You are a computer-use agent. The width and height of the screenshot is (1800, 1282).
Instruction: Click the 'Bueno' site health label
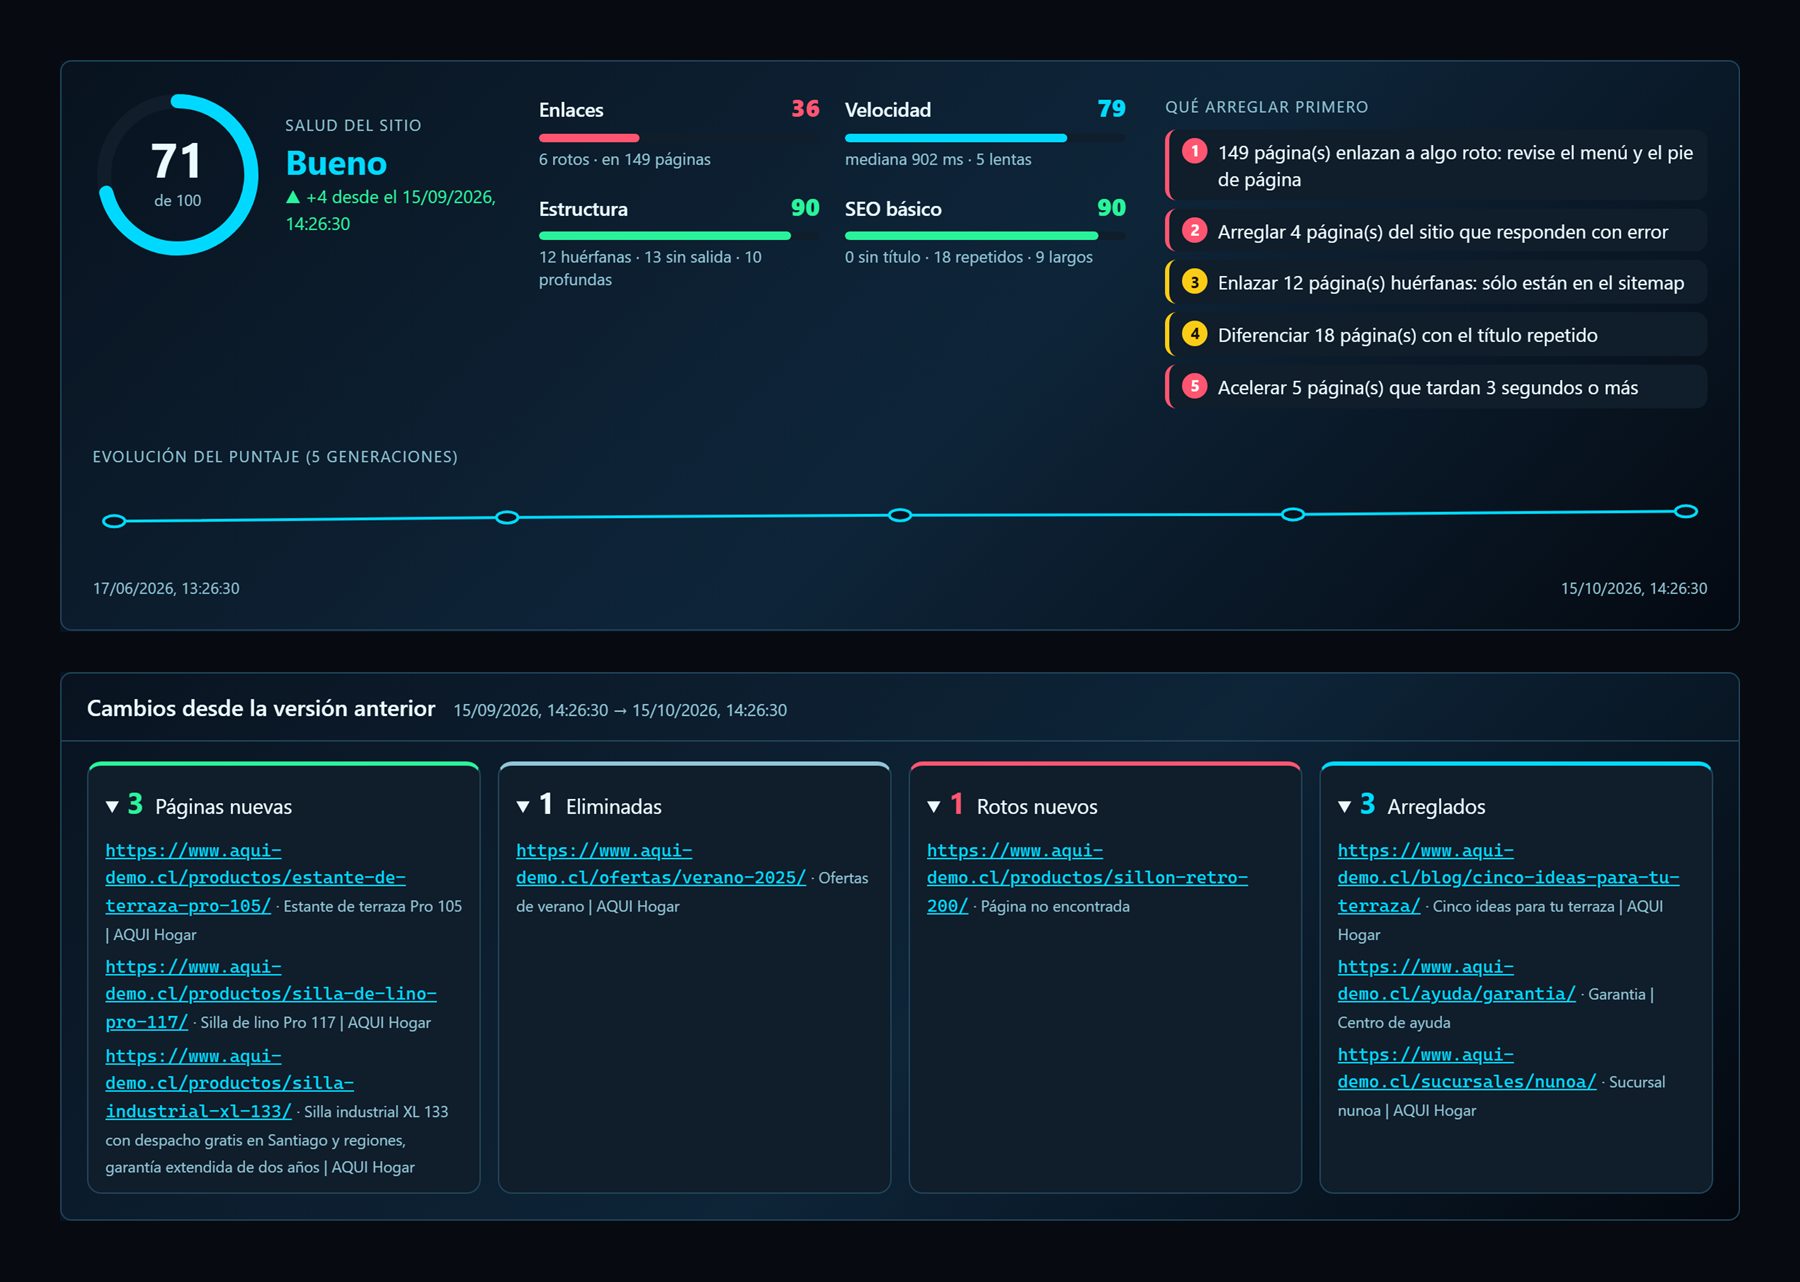coord(336,163)
